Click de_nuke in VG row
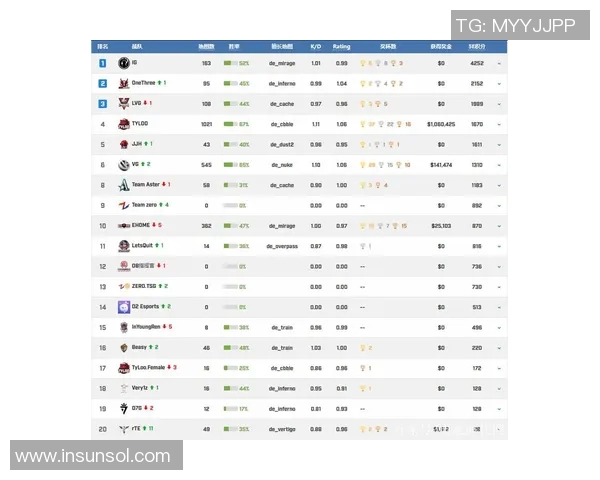600x480 pixels. click(x=282, y=165)
